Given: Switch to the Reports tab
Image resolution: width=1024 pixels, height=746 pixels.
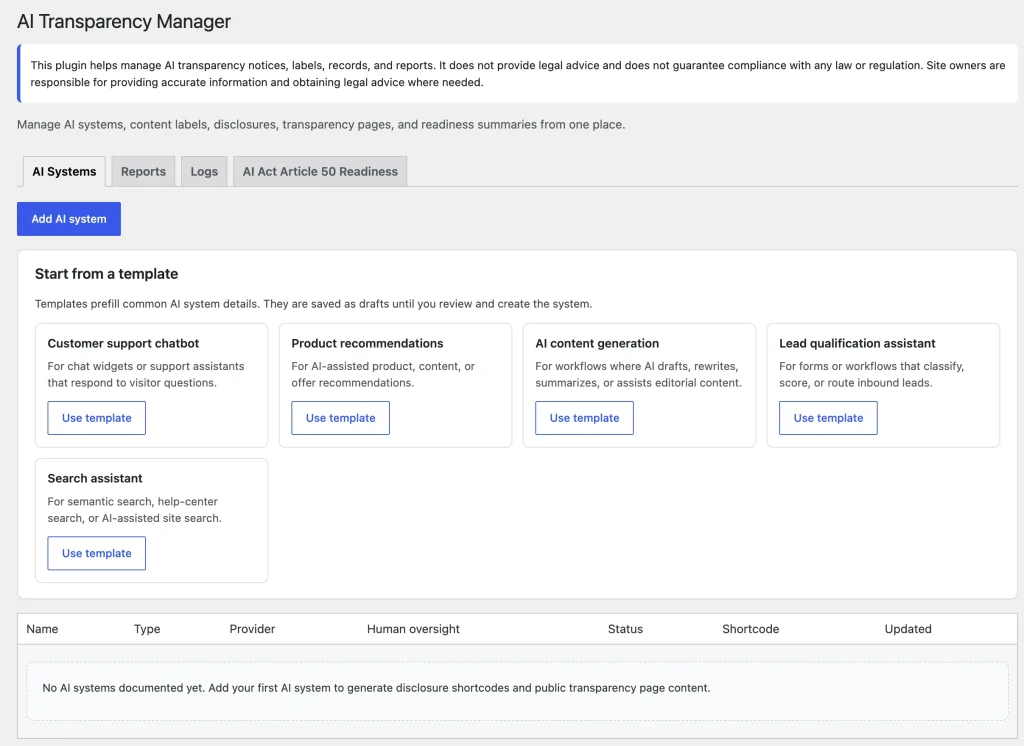Looking at the screenshot, I should pos(143,171).
